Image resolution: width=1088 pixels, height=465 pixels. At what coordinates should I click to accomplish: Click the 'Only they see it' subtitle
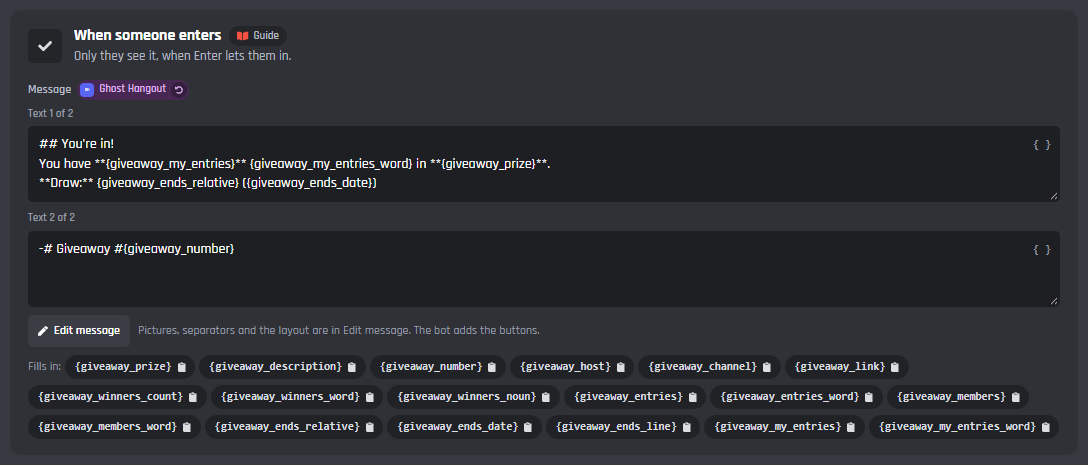182,56
